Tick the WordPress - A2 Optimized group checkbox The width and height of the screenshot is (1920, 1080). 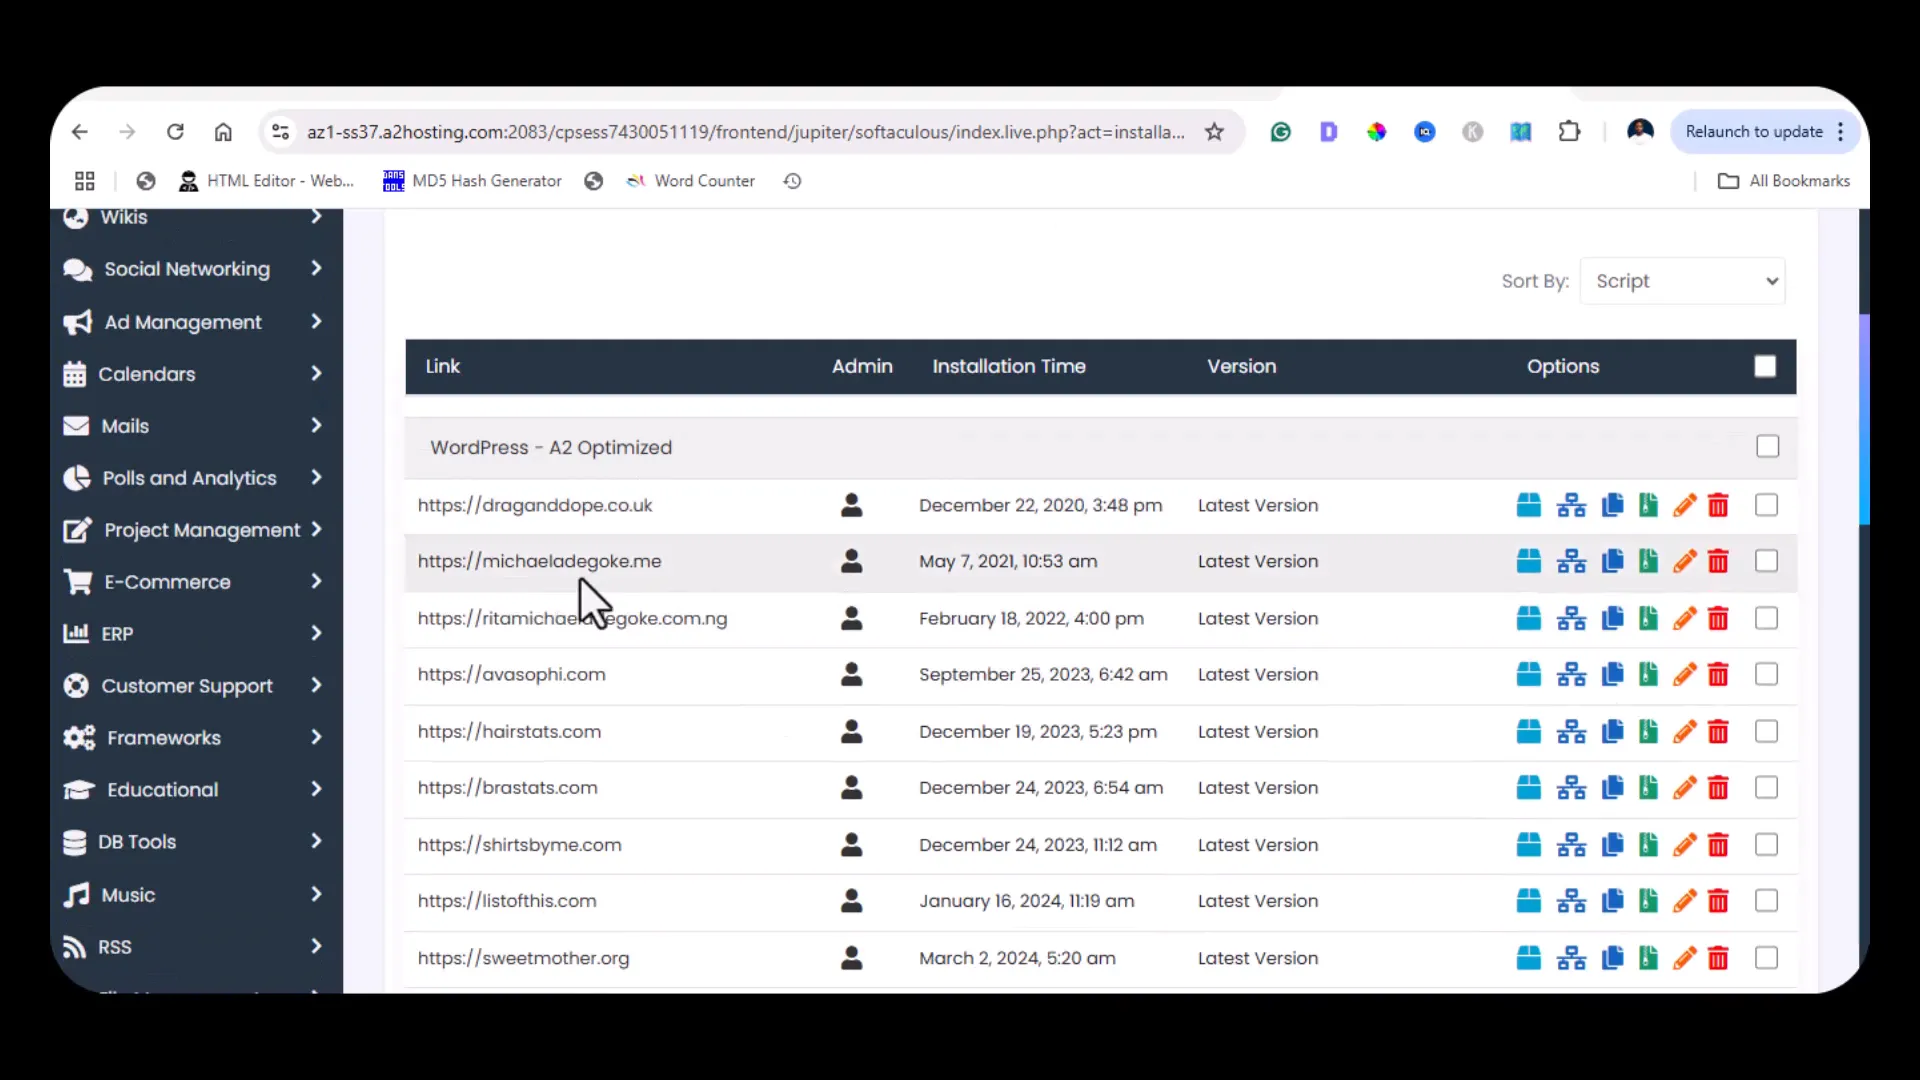click(x=1768, y=446)
